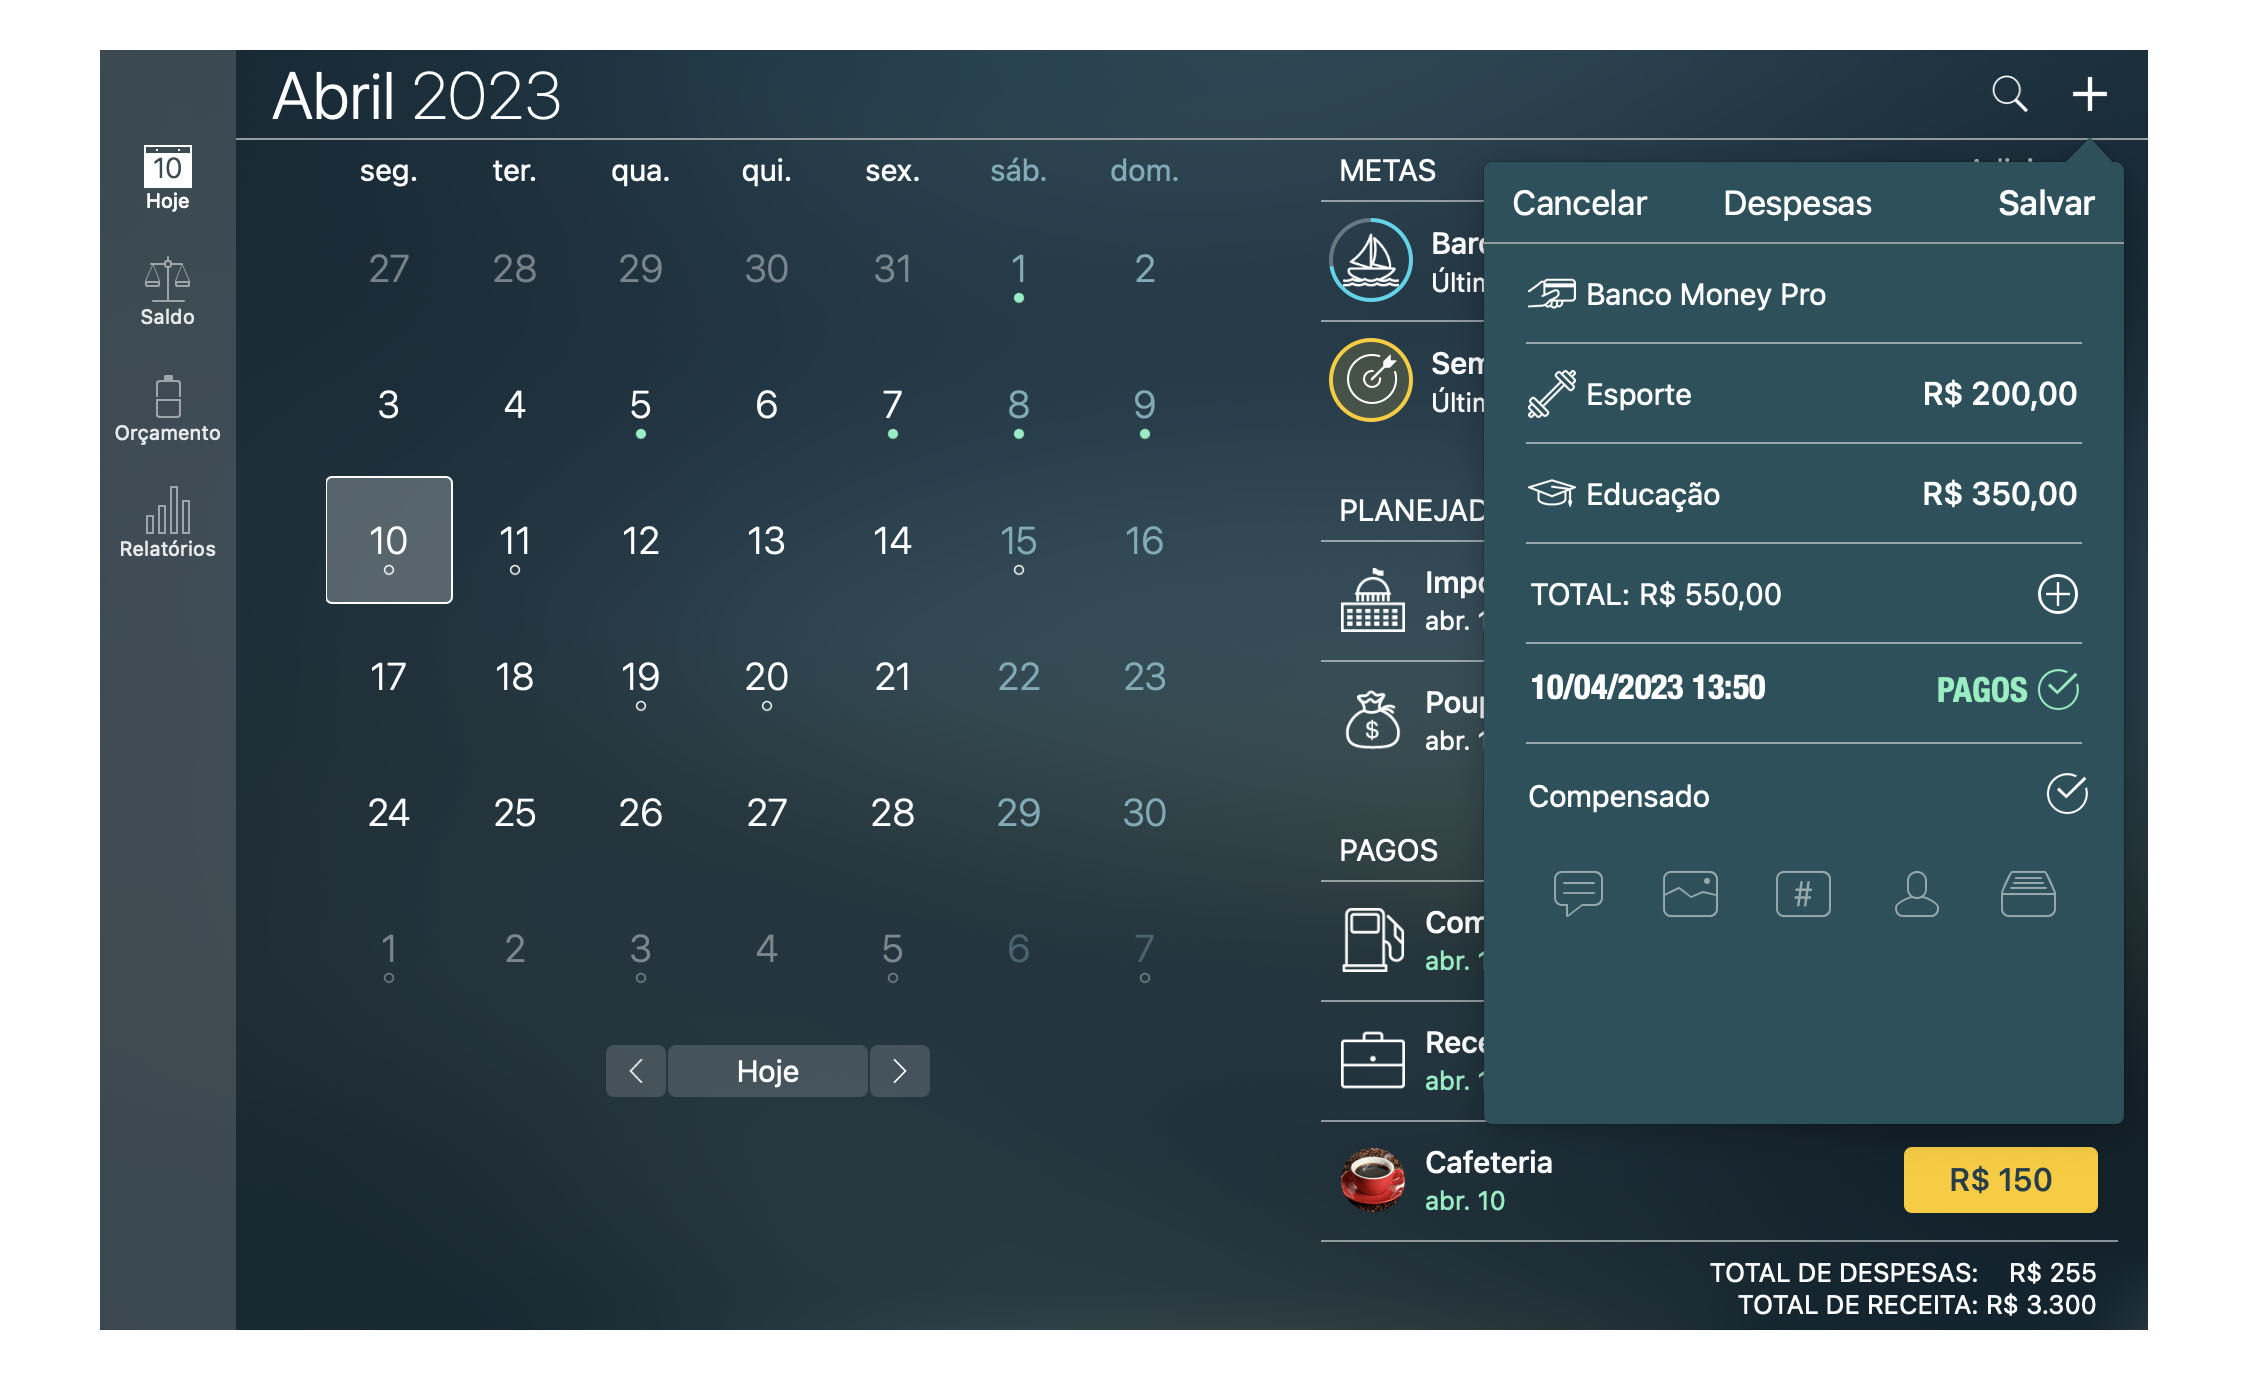Click the TOTAL DE DESPESAS: R$ 255 text
2248x1380 pixels.
point(1902,1272)
